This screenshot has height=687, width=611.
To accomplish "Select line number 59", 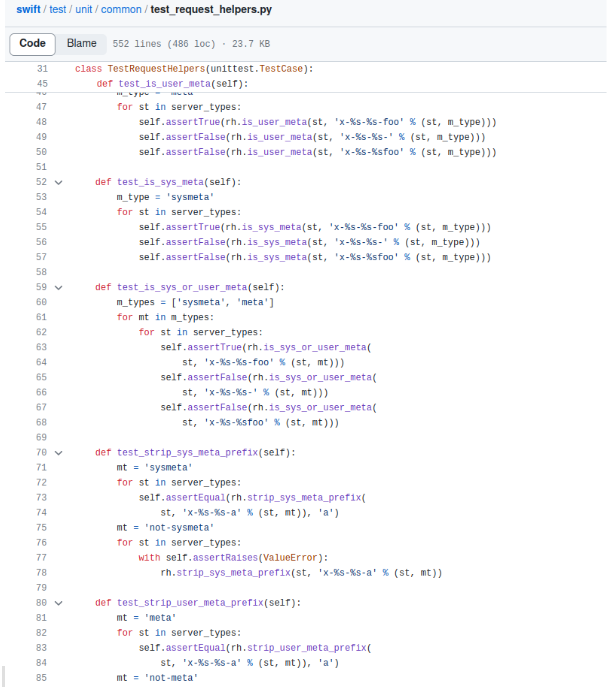I will click(41, 287).
